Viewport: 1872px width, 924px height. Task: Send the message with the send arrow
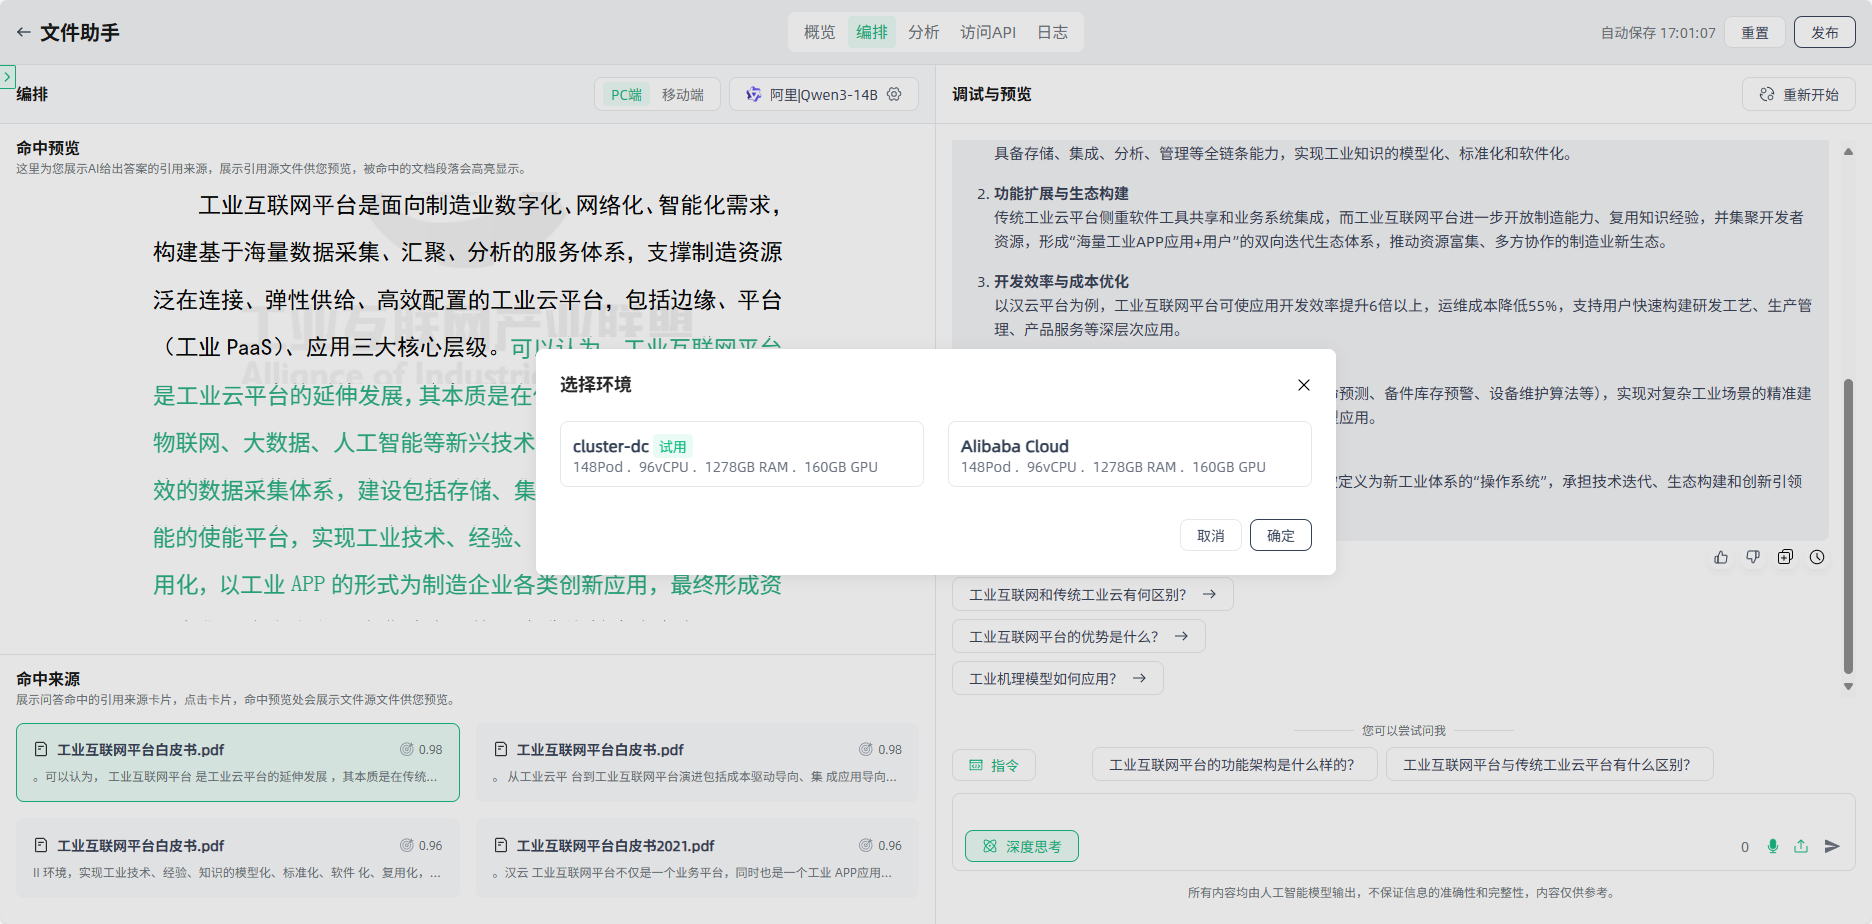click(1832, 846)
